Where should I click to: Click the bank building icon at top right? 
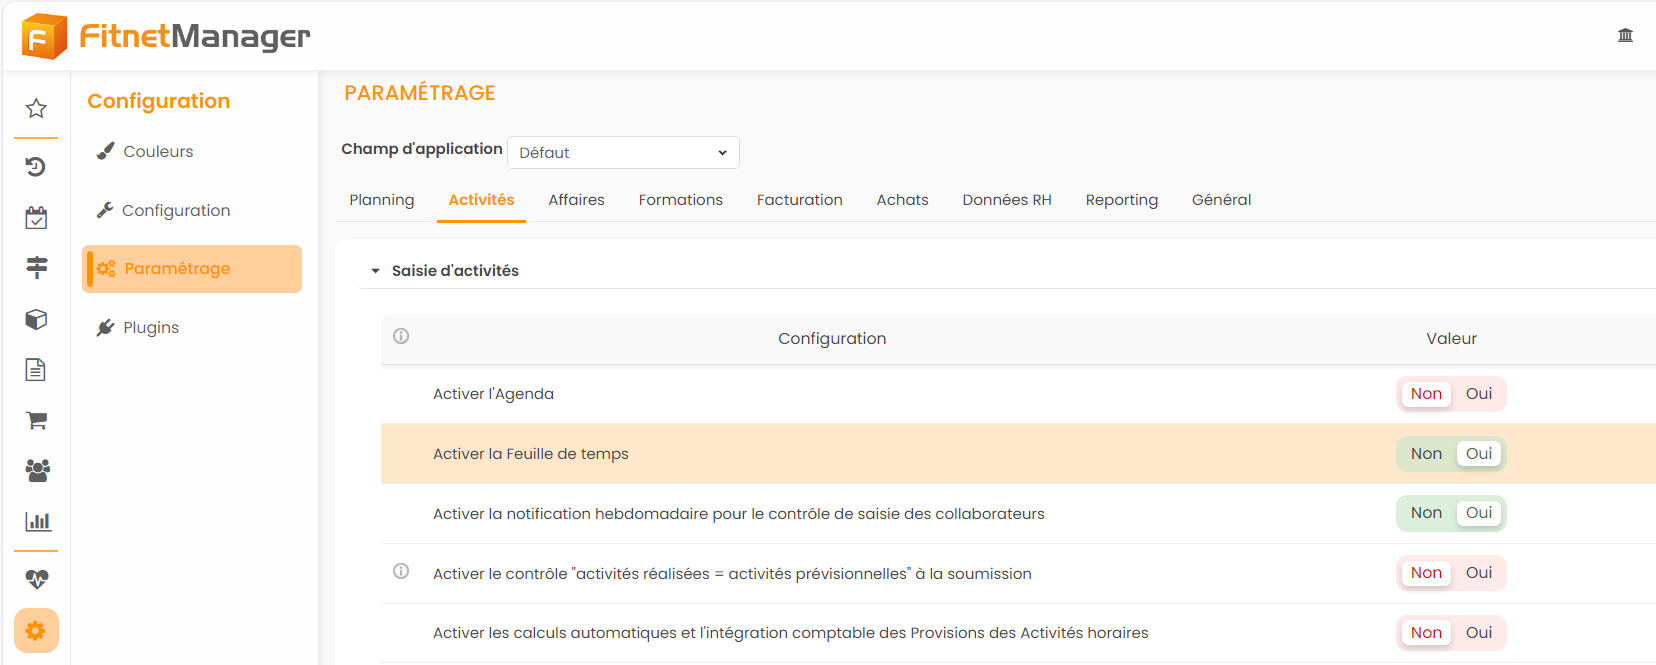[x=1625, y=35]
